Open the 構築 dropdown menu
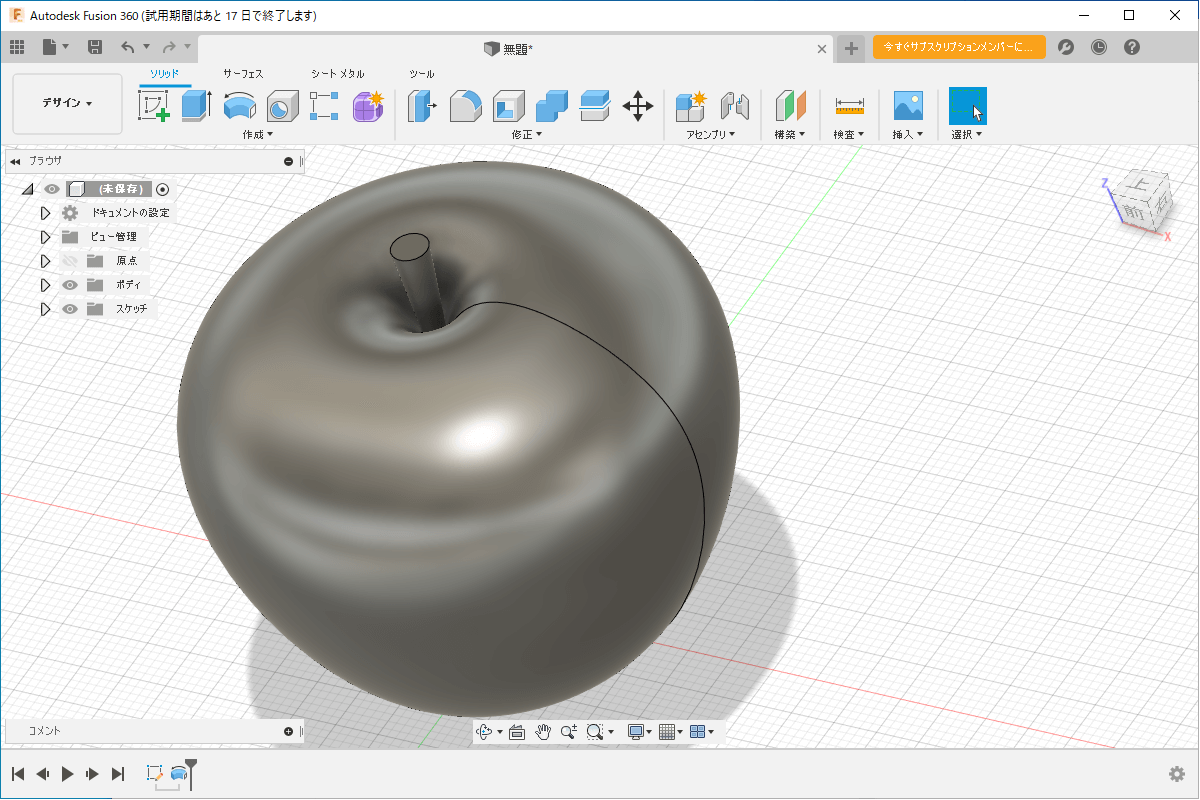Viewport: 1200px width, 800px height. click(790, 134)
